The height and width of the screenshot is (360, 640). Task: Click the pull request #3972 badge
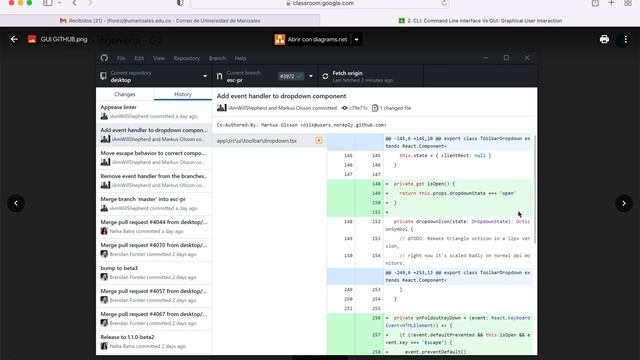291,76
